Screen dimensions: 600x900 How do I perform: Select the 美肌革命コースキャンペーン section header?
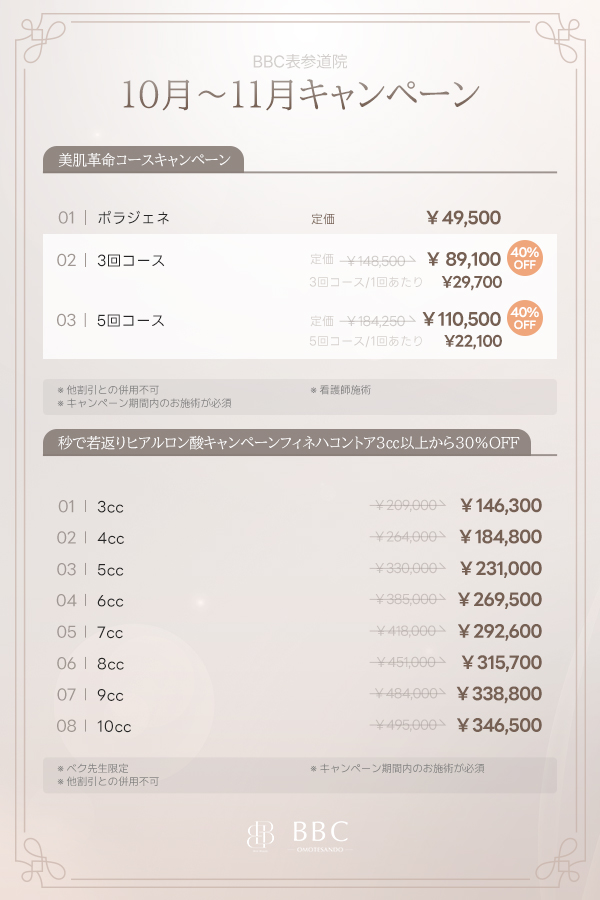pyautogui.click(x=144, y=160)
